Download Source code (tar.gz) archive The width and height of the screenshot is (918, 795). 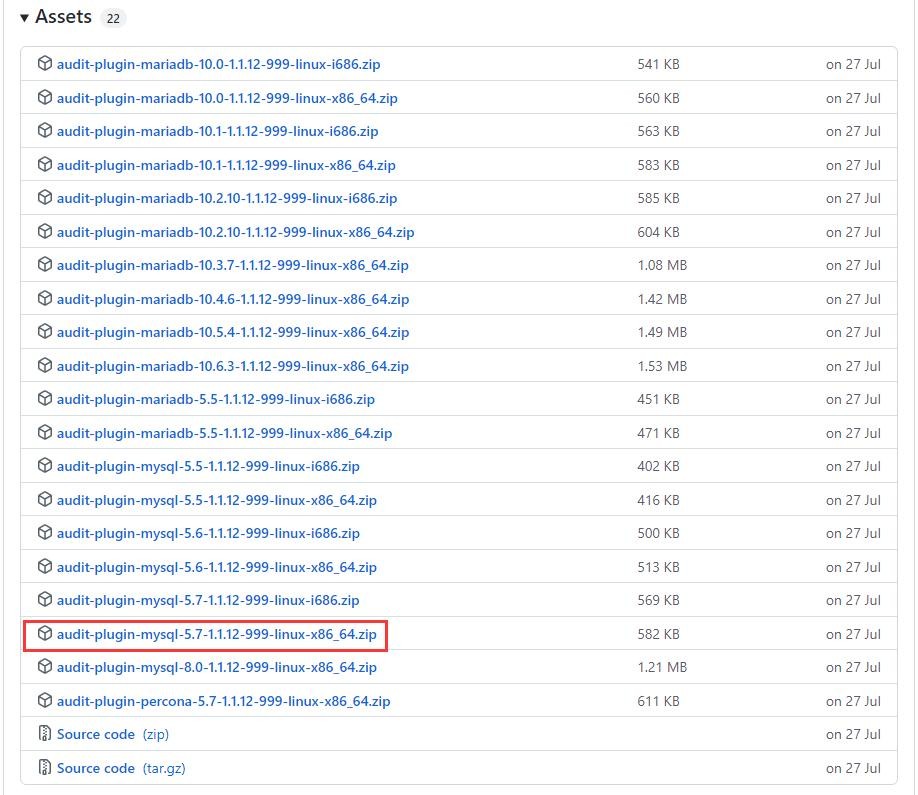pyautogui.click(x=121, y=769)
